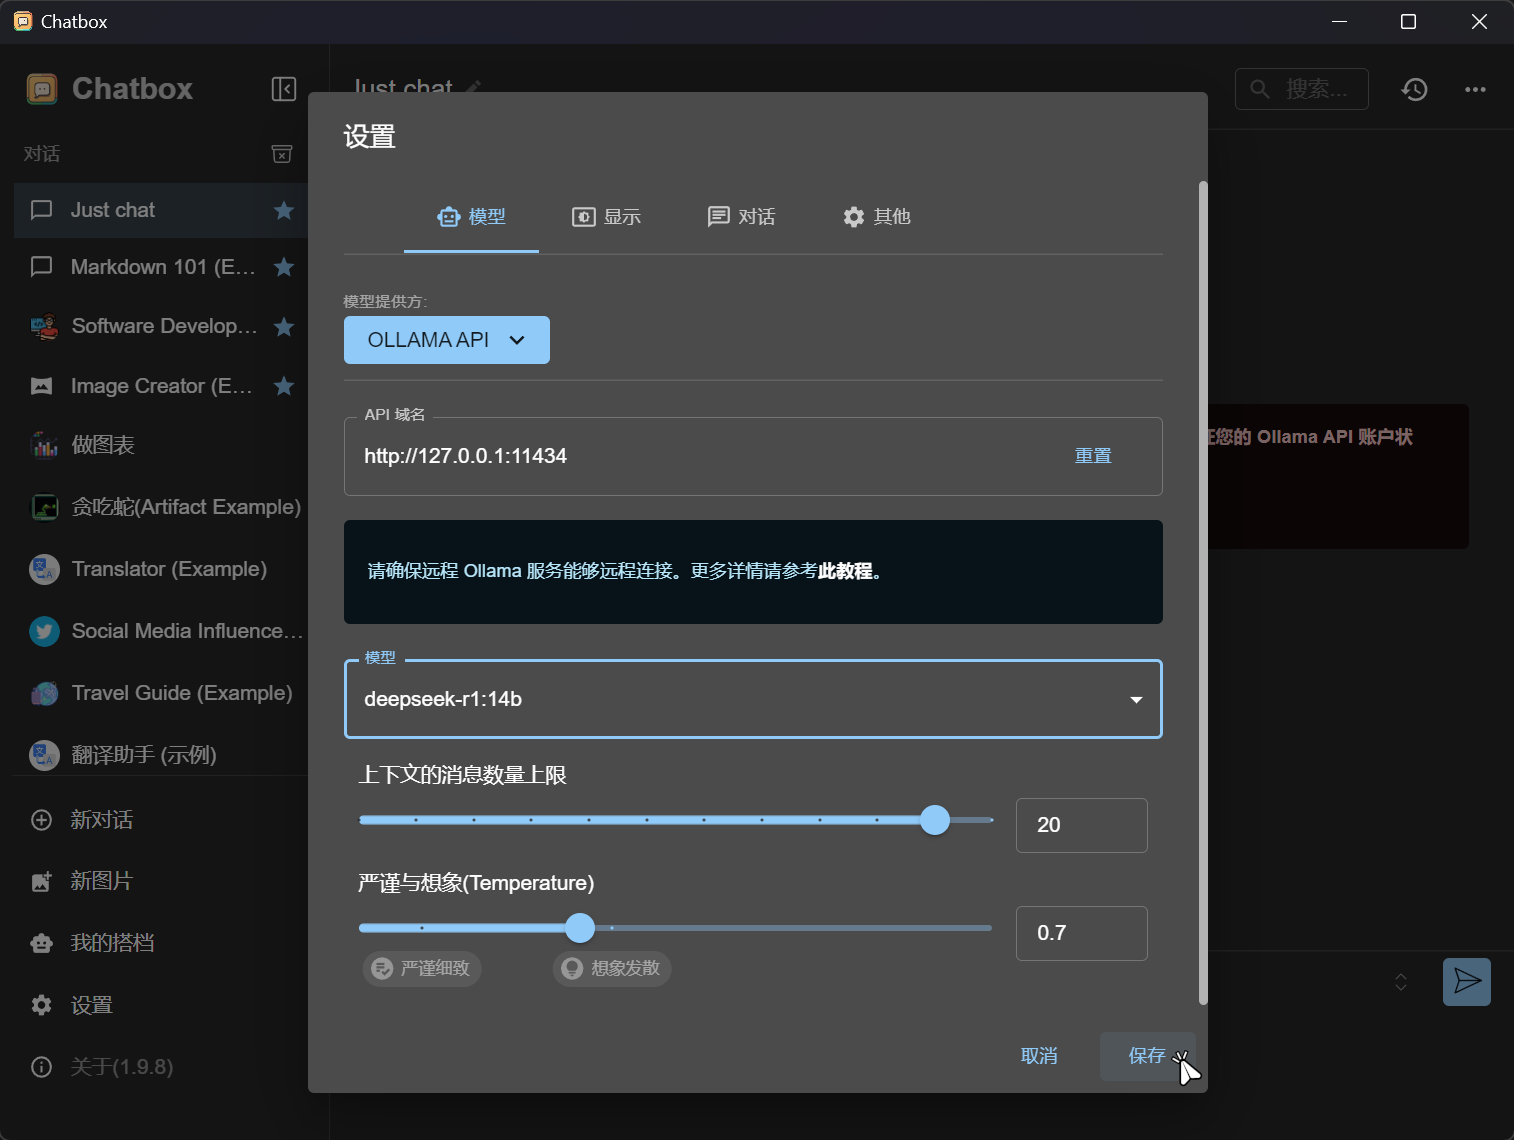Switch to the 其他 settings tab
1514x1140 pixels.
coord(876,217)
